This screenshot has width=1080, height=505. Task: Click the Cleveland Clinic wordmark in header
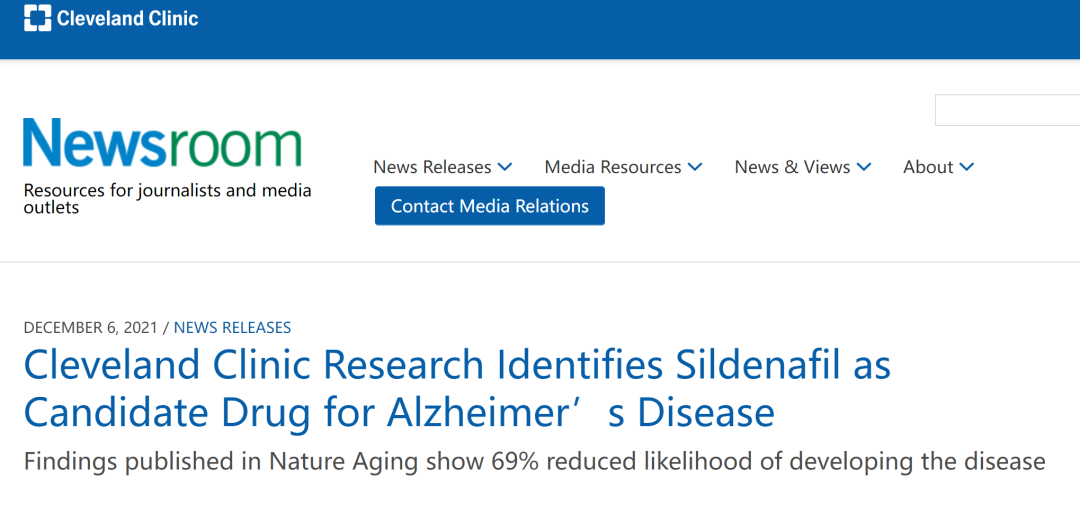(x=127, y=18)
